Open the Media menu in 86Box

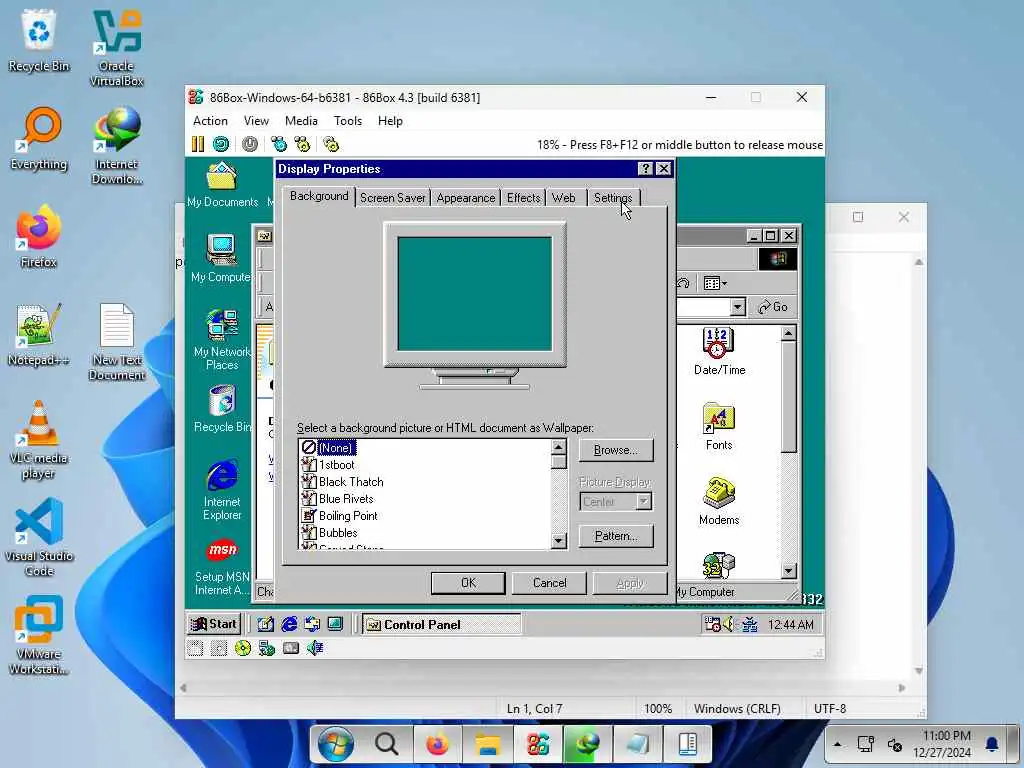301,121
